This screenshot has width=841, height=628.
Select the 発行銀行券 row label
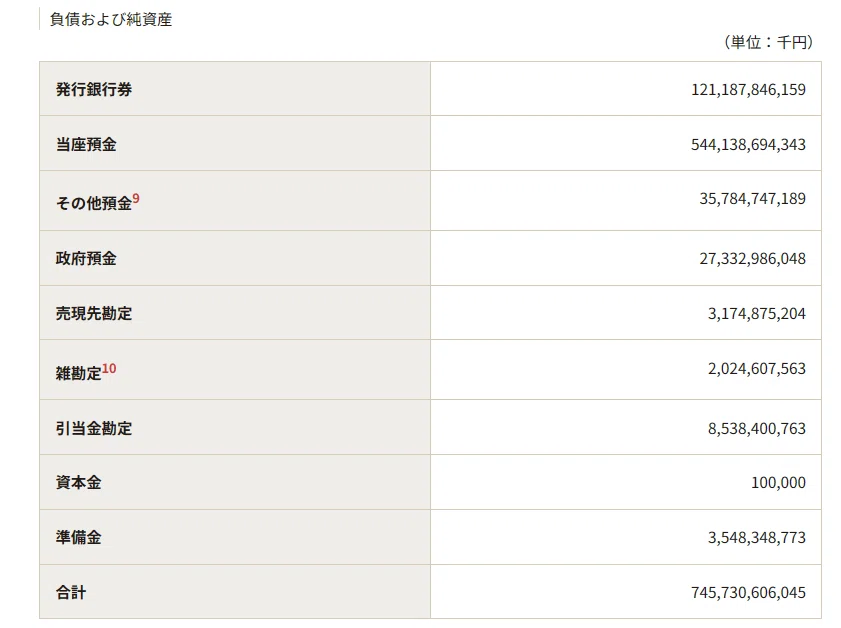tap(94, 89)
